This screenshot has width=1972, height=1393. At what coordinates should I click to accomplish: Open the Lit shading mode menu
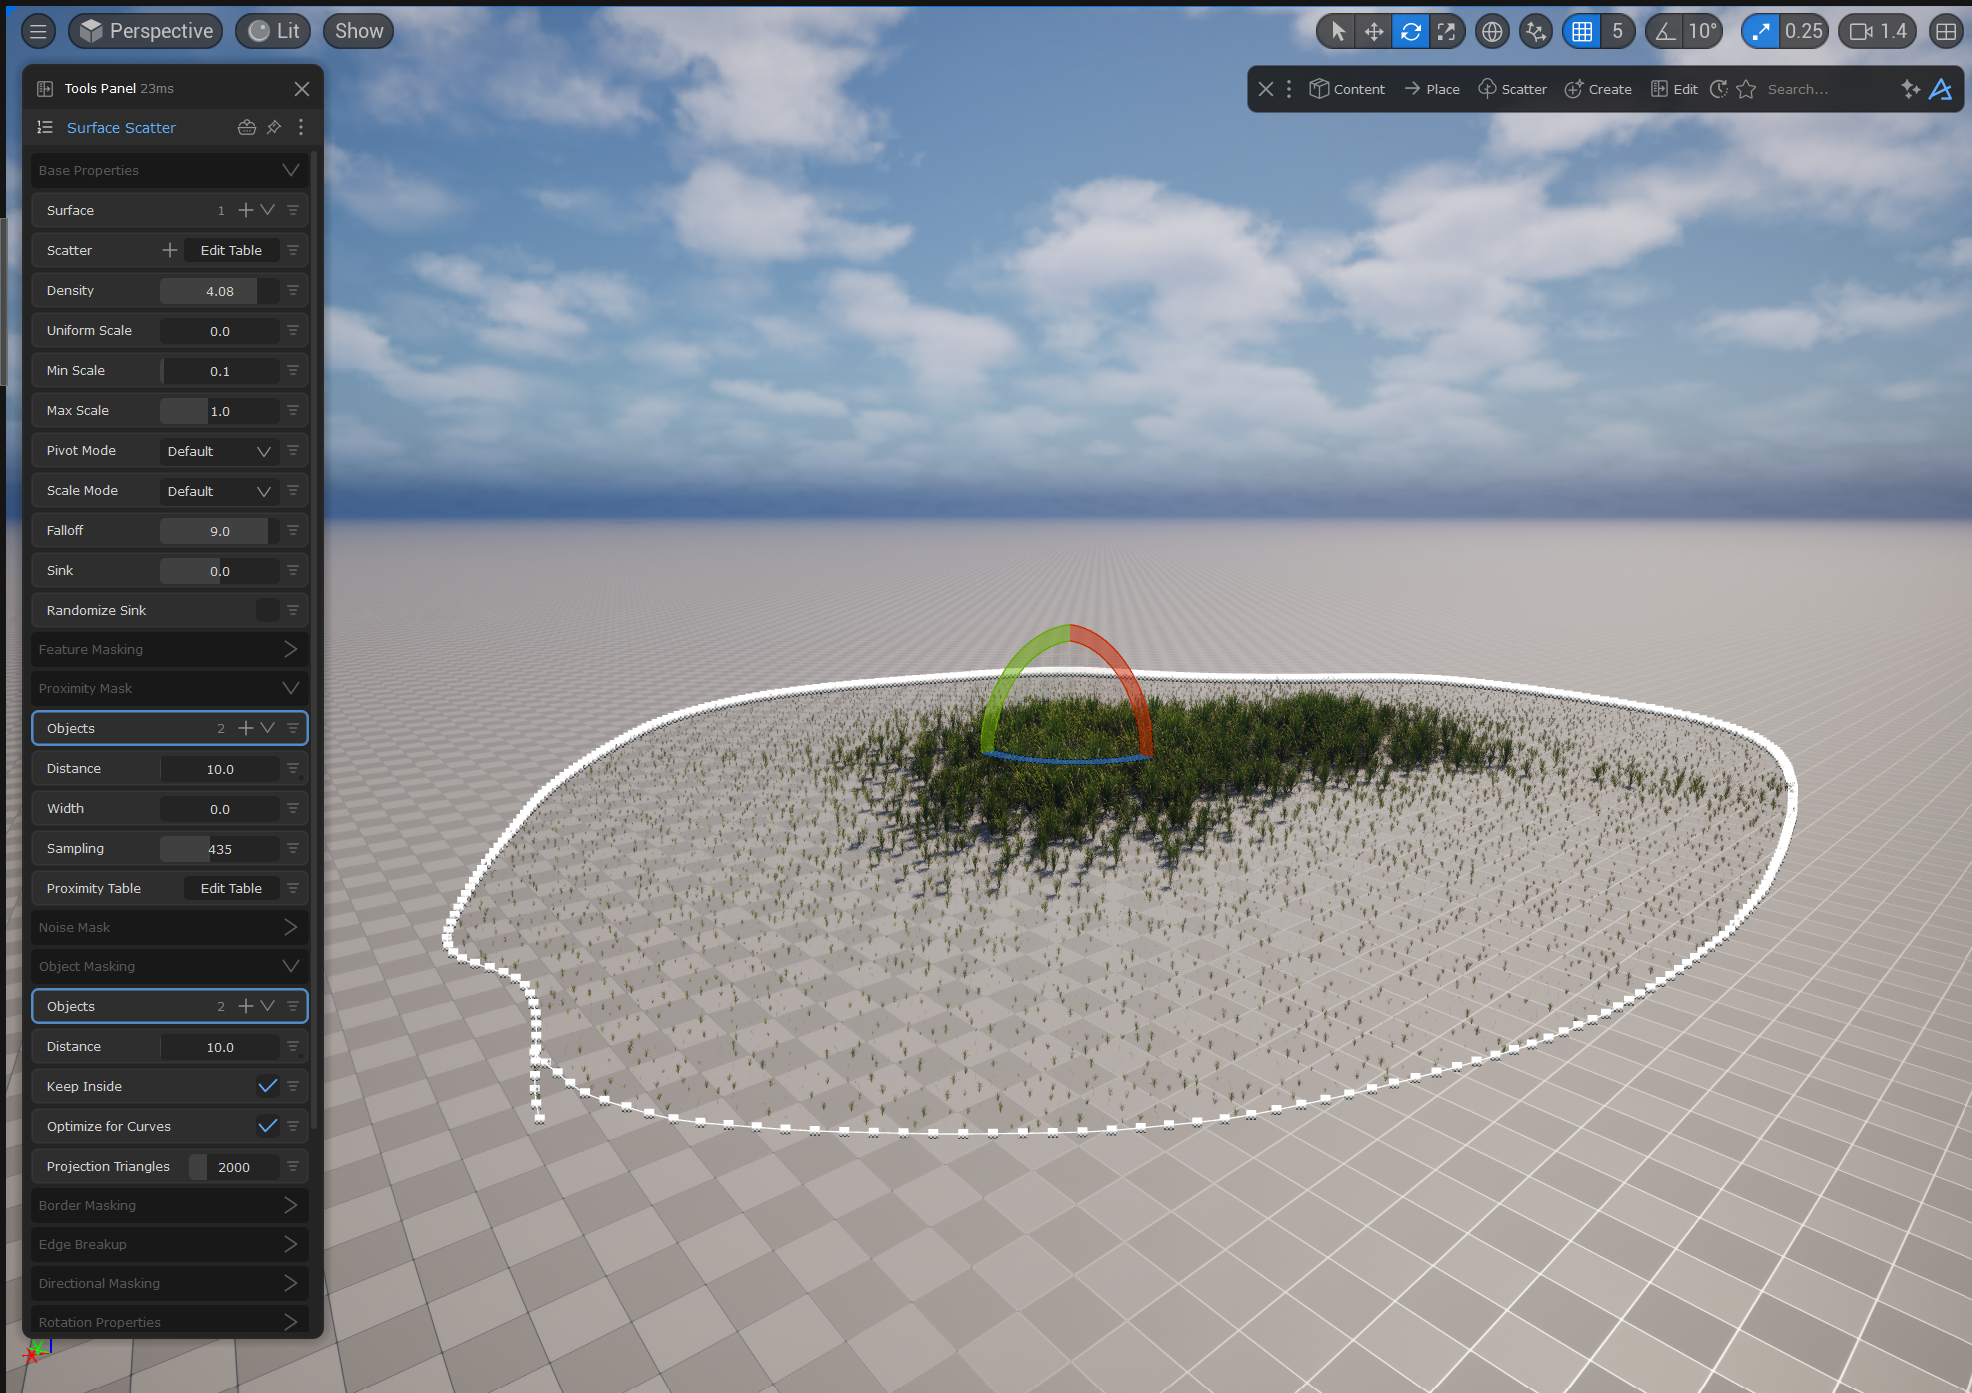coord(274,31)
